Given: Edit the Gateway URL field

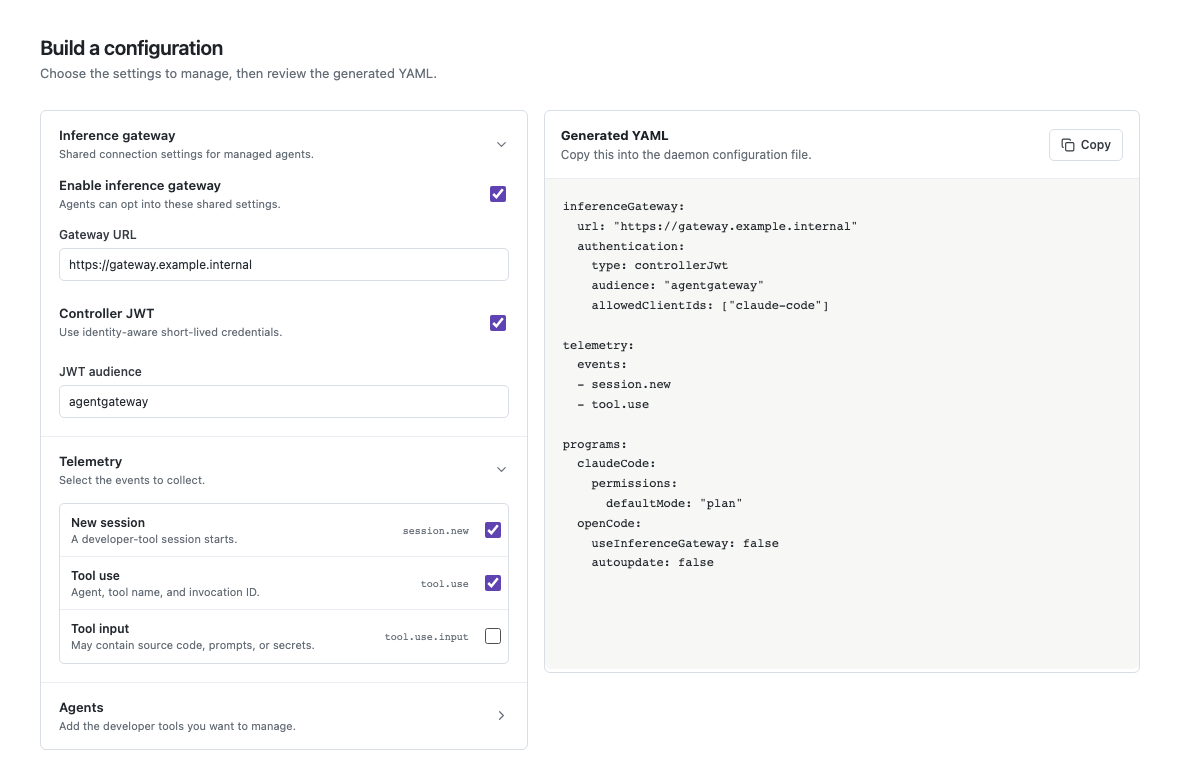Looking at the screenshot, I should [284, 265].
